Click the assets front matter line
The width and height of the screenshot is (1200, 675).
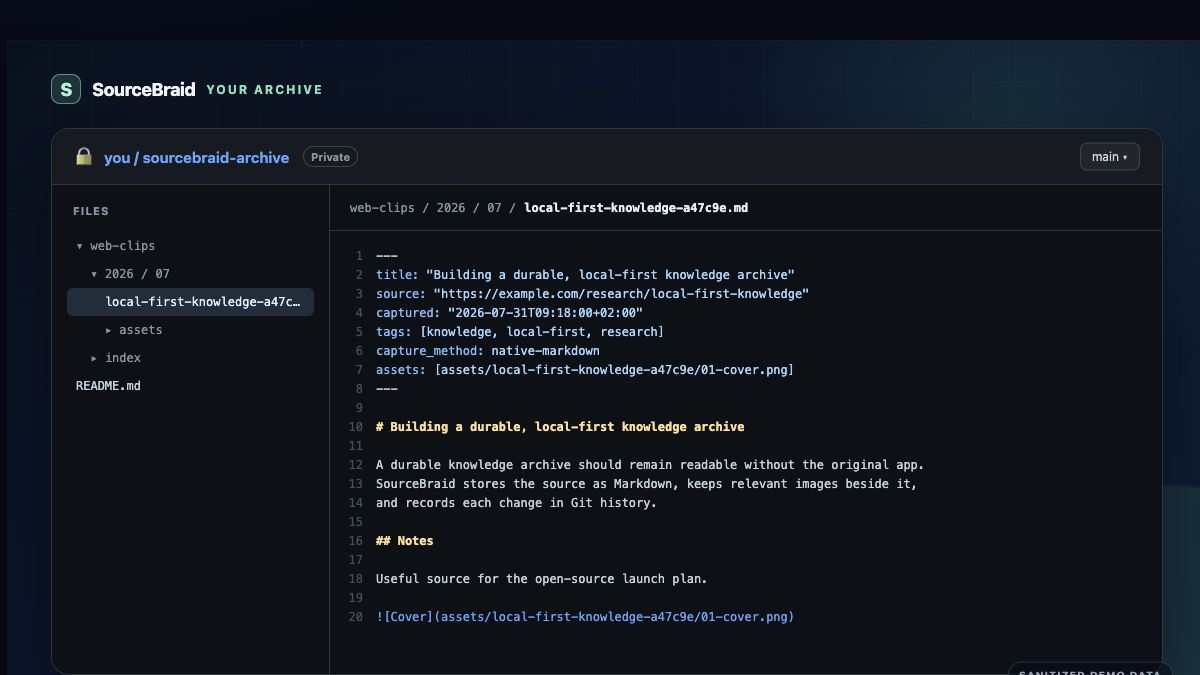(585, 370)
